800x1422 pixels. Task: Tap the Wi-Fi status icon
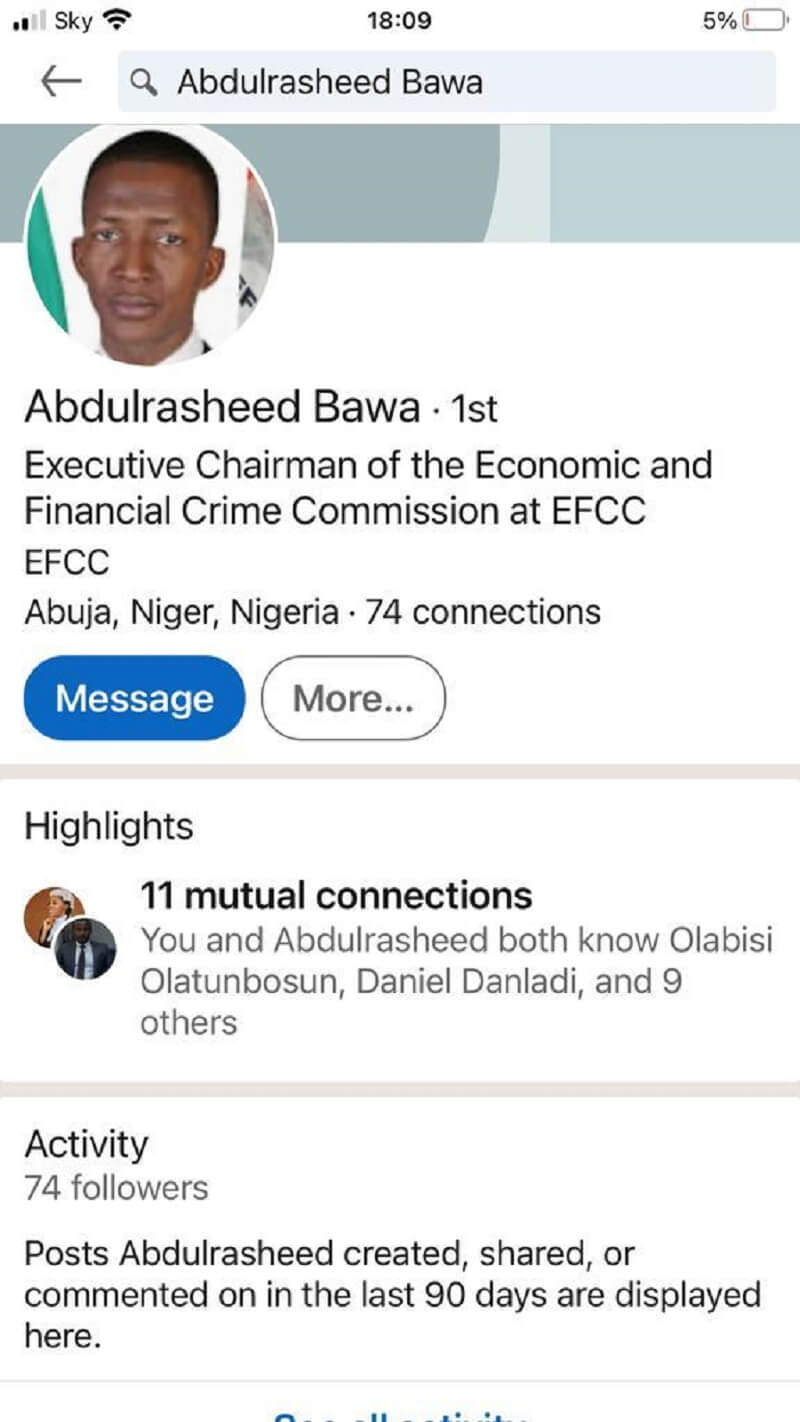118,21
